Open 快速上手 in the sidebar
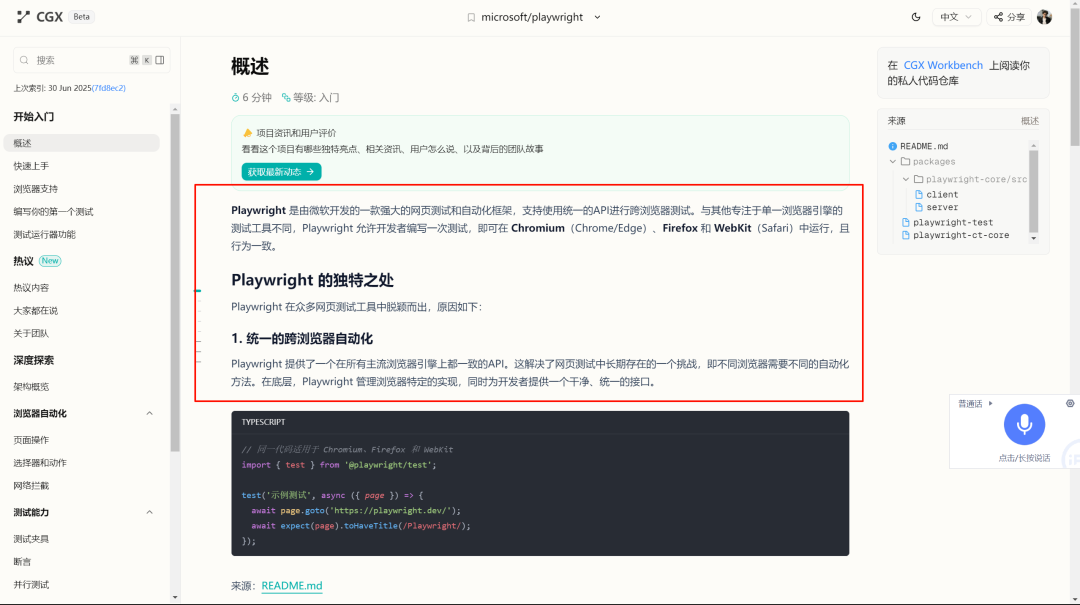This screenshot has height=605, width=1080. (31, 166)
